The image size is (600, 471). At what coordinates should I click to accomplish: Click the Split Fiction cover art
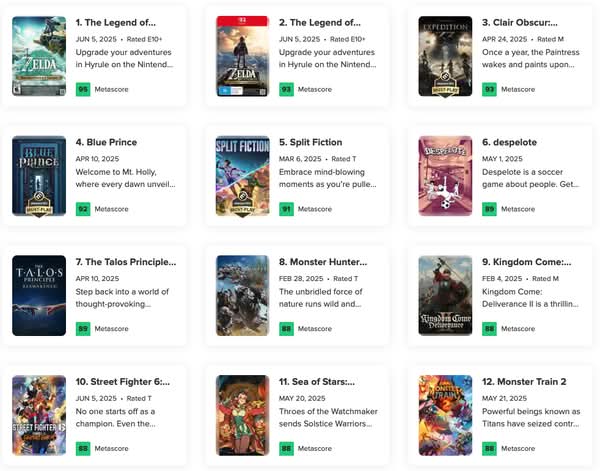click(243, 176)
